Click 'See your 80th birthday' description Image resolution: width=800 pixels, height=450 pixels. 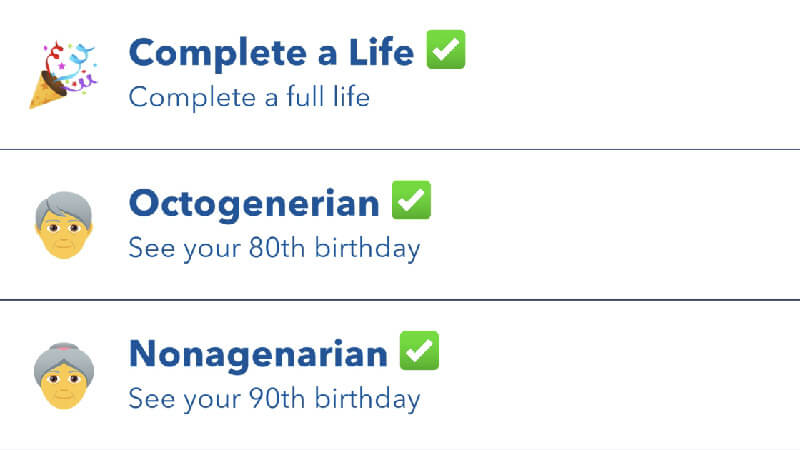pos(274,248)
